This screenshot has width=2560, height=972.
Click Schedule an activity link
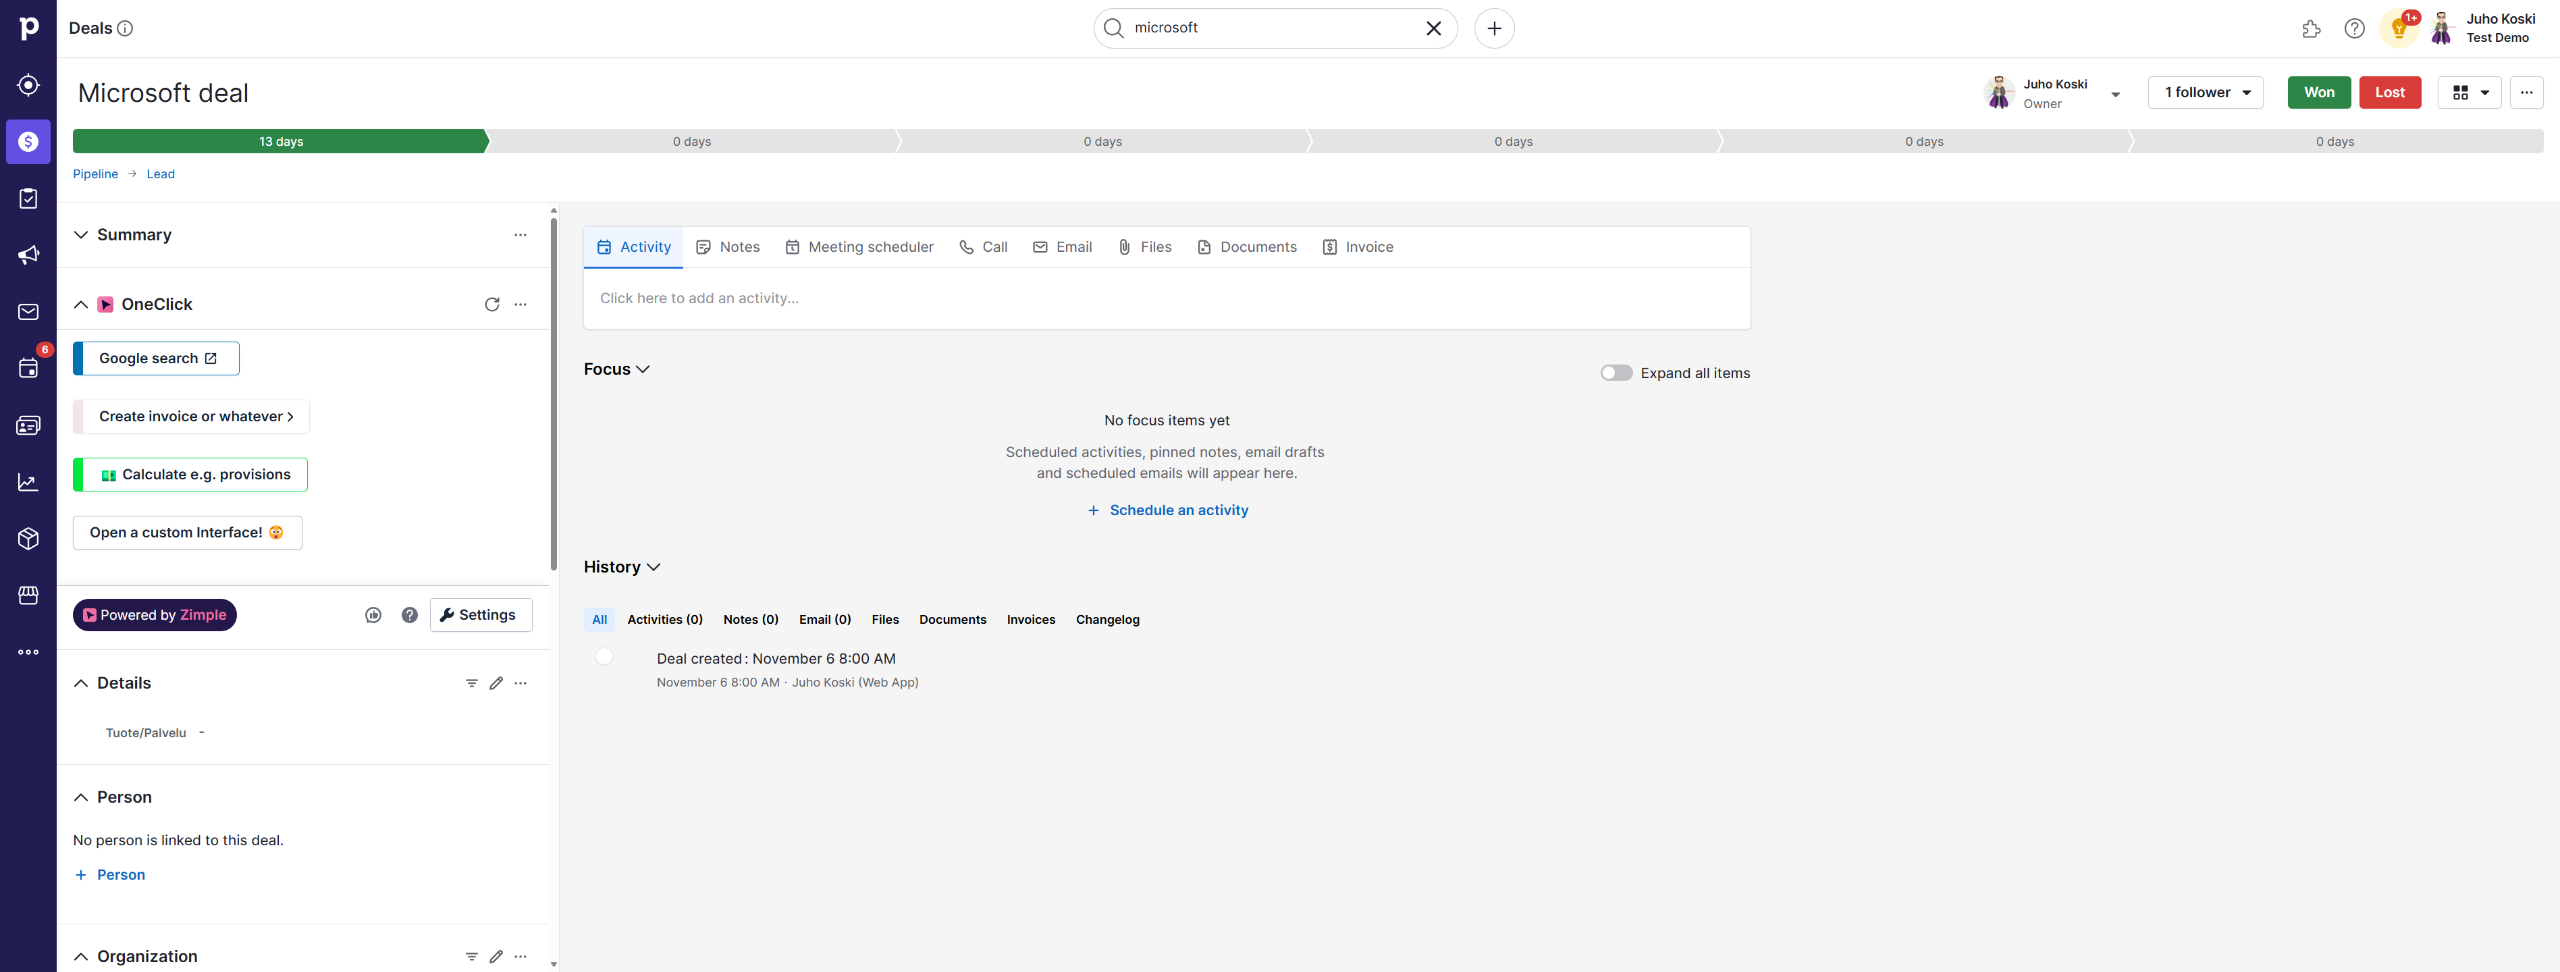1168,510
